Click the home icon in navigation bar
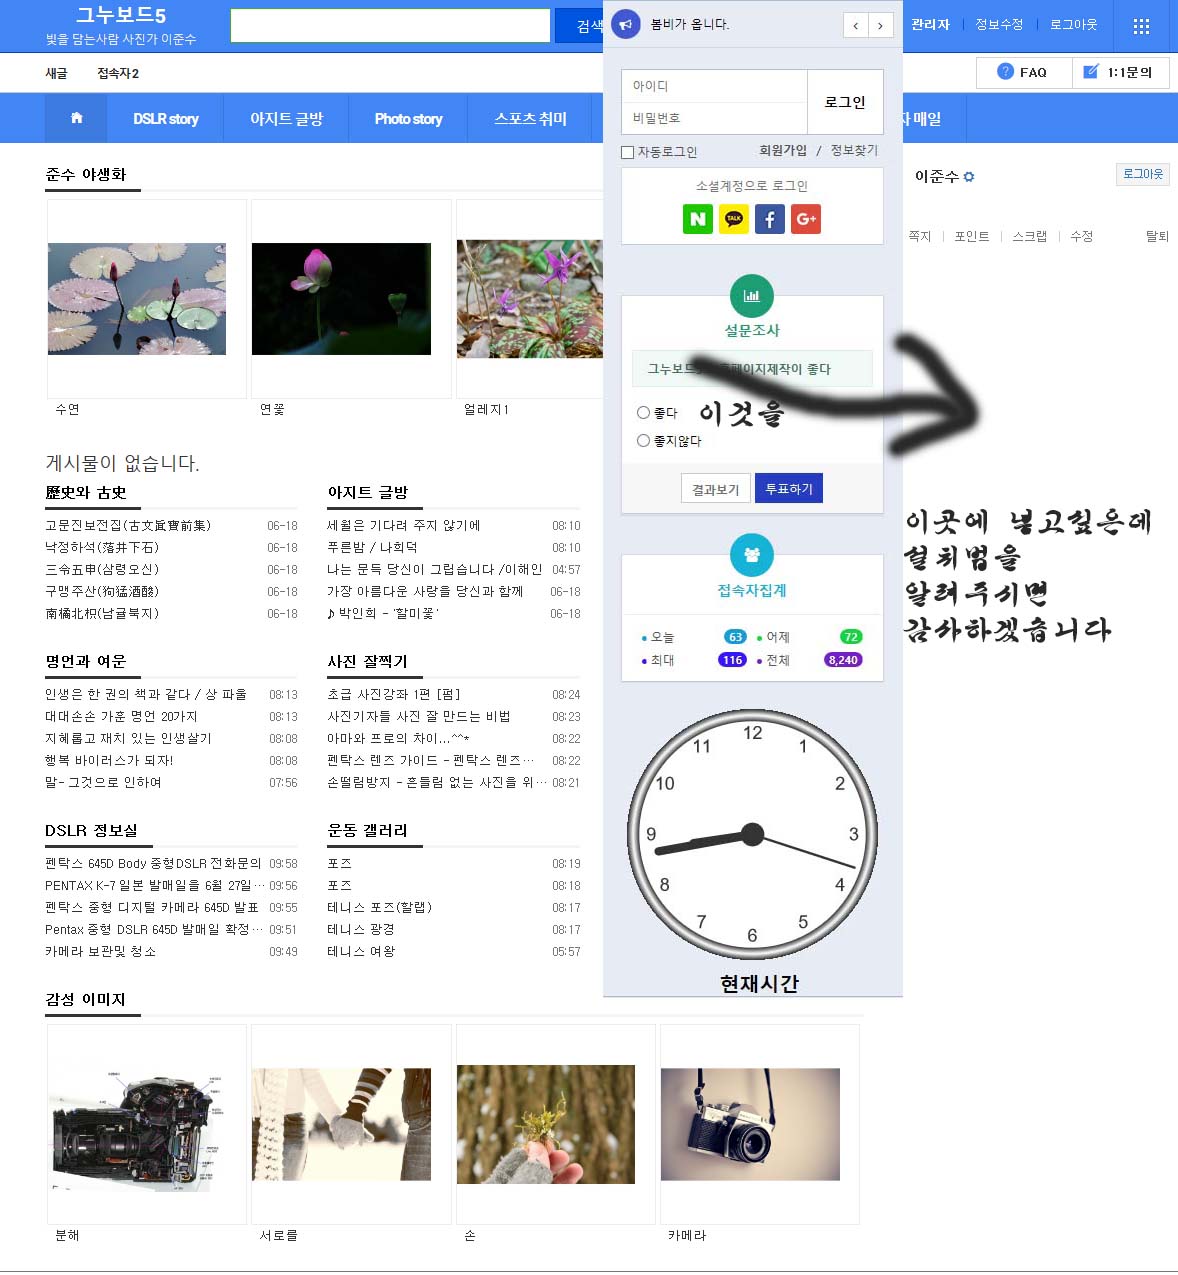 coord(76,118)
